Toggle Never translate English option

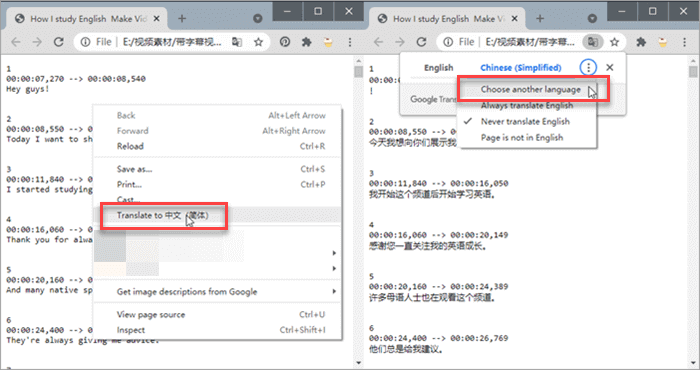pos(525,121)
